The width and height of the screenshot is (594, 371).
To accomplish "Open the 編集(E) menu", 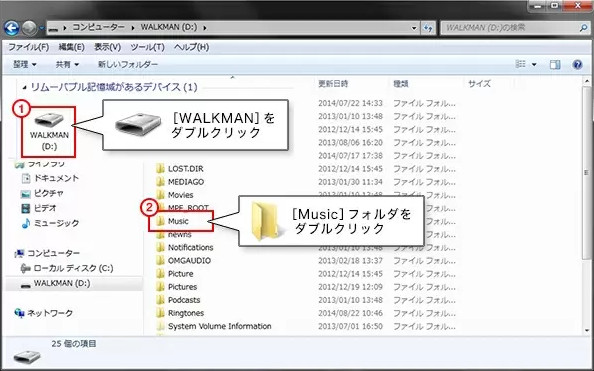I will pyautogui.click(x=71, y=47).
